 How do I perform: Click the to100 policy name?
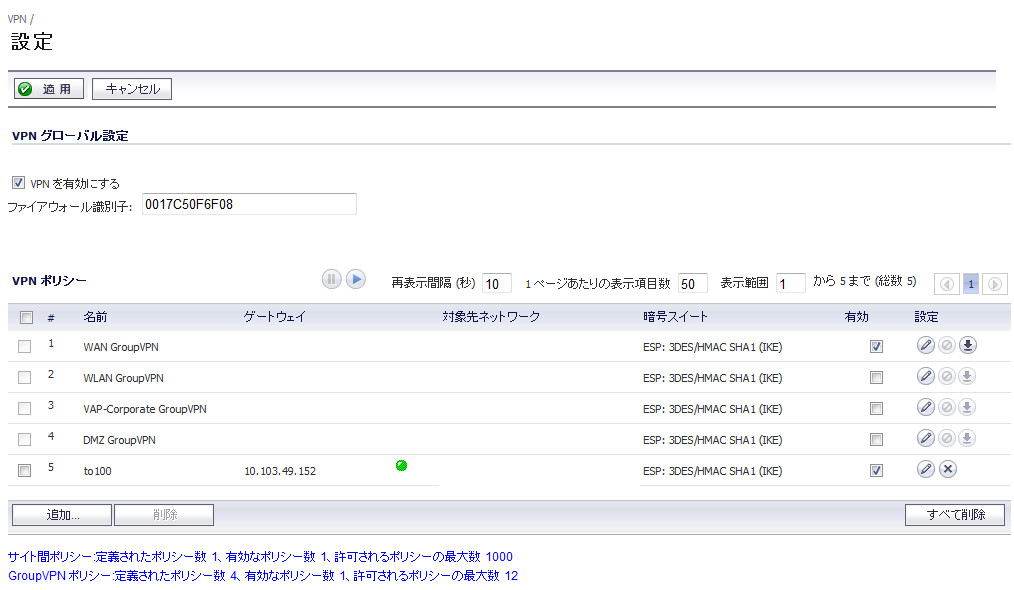pyautogui.click(x=98, y=472)
